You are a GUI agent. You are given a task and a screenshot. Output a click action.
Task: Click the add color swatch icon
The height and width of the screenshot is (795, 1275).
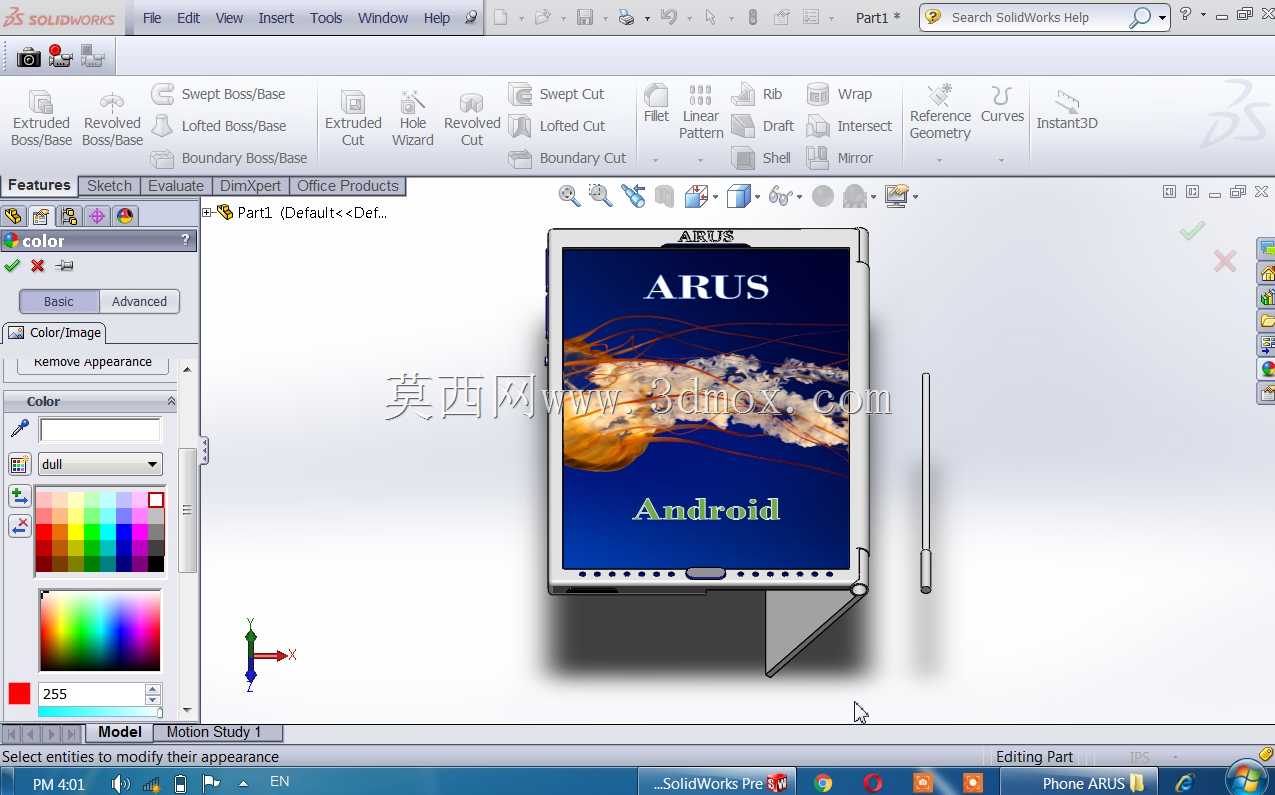tap(19, 496)
